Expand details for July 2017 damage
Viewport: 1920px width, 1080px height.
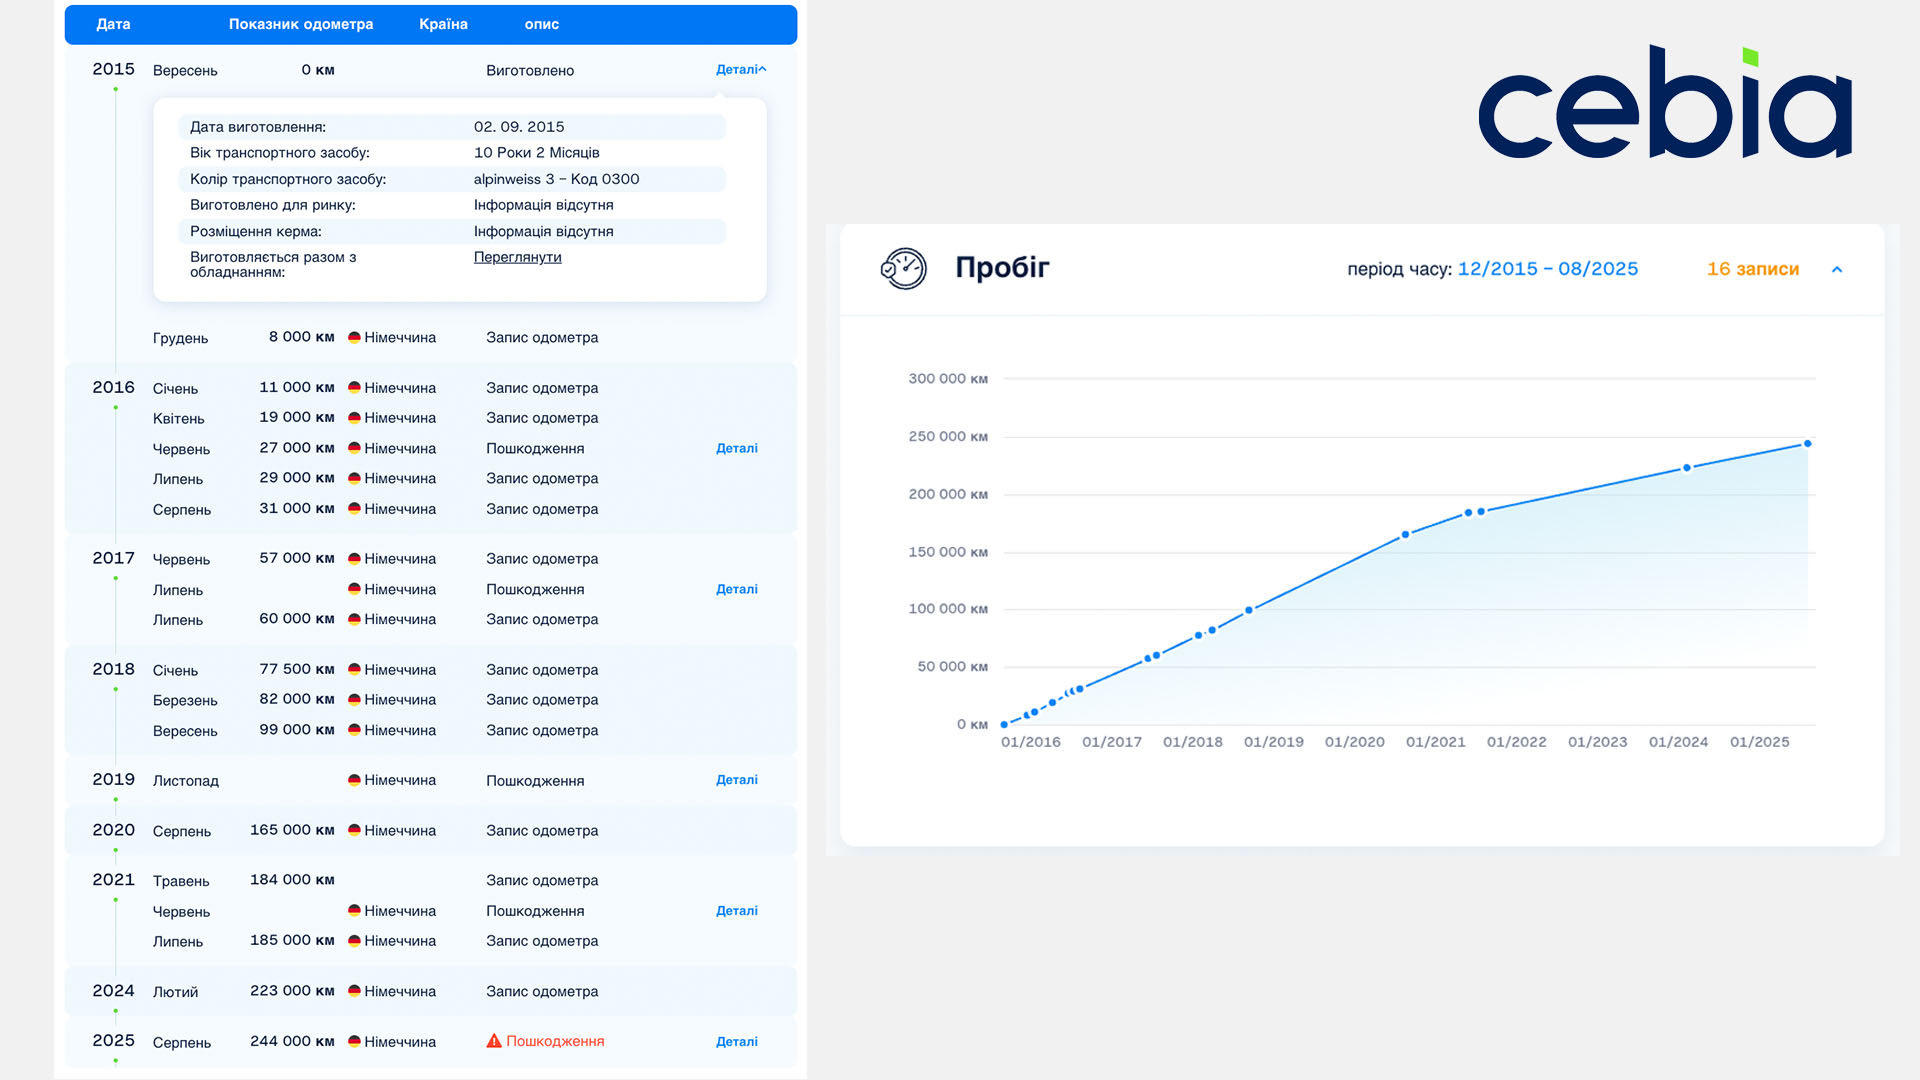[x=736, y=589]
